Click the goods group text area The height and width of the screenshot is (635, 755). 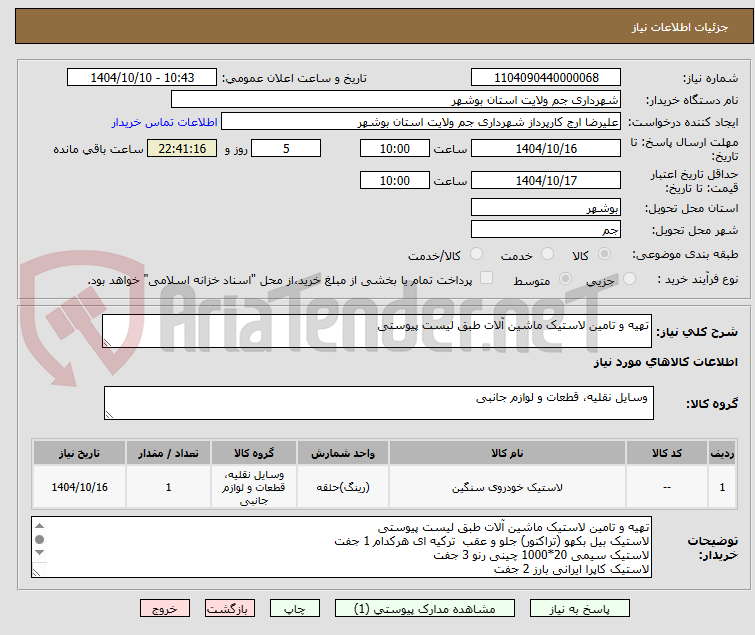379,403
